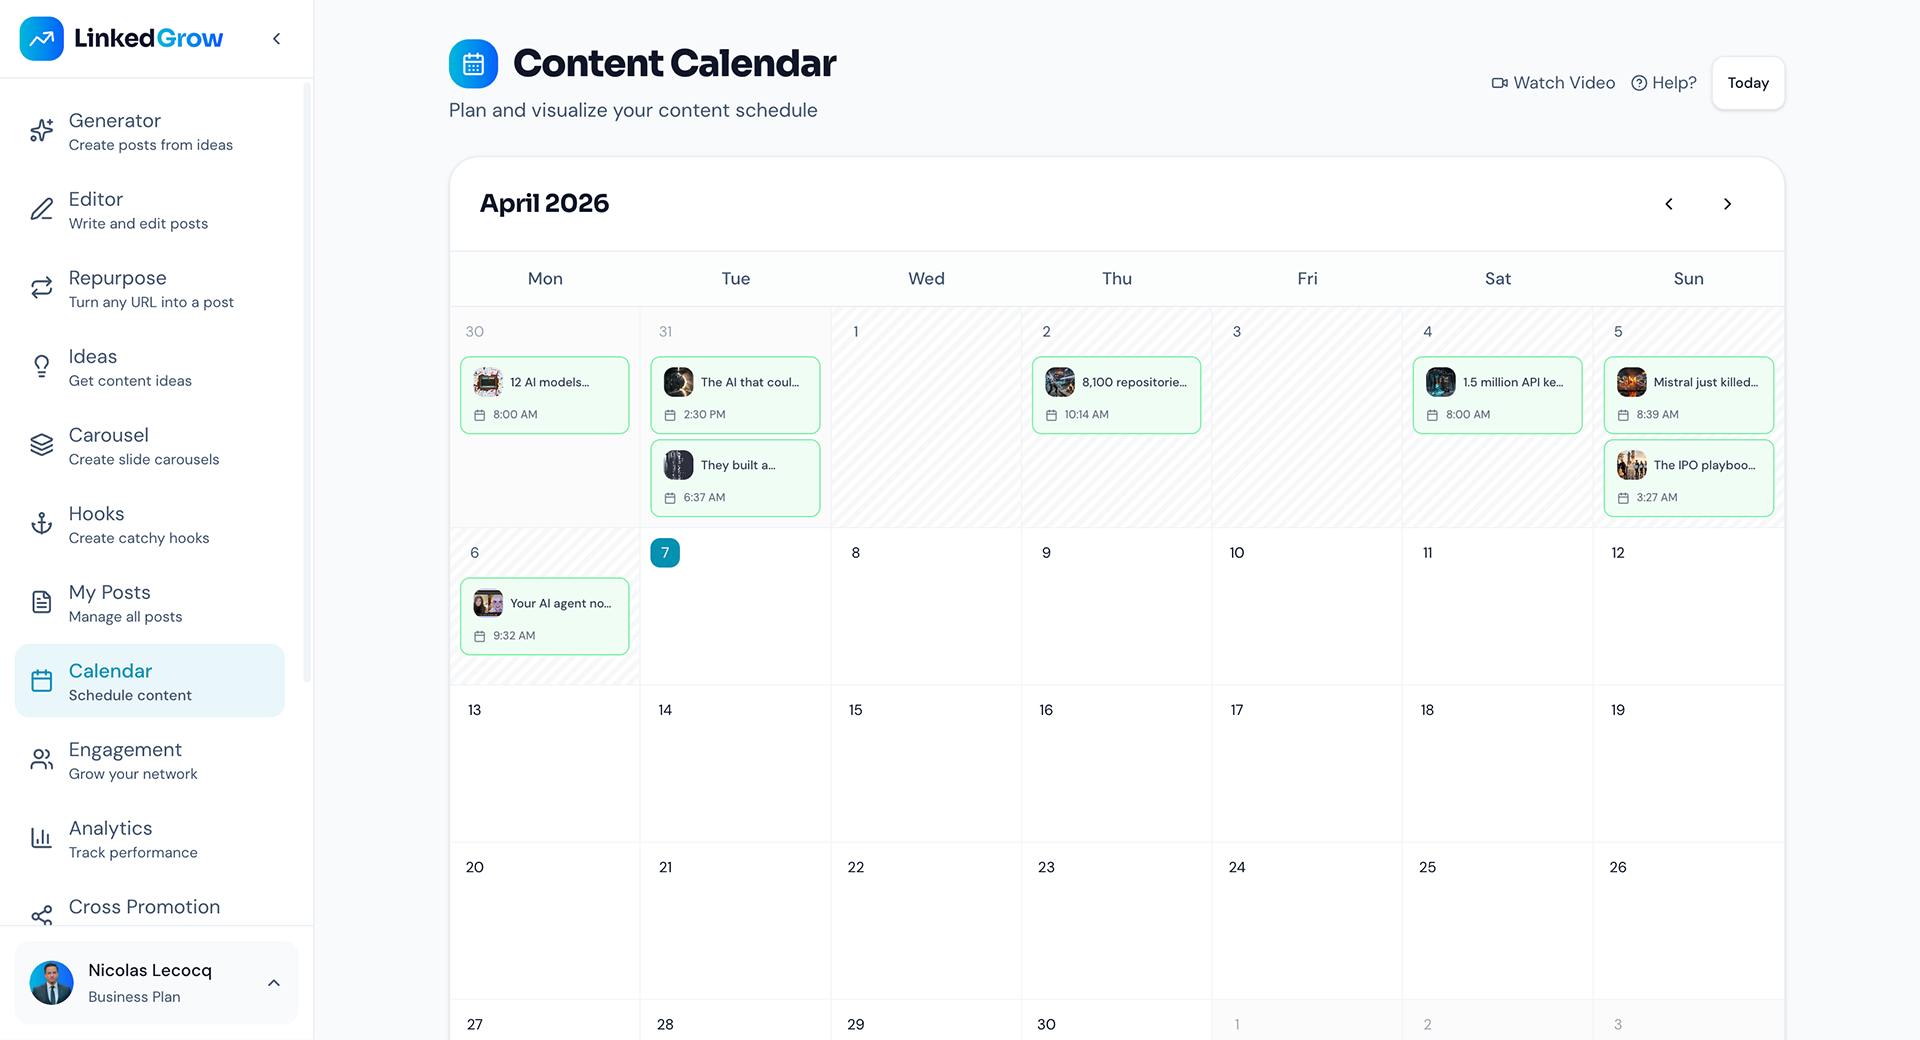Select the Cross Promotion menu item
This screenshot has width=1920, height=1040.
(x=144, y=907)
